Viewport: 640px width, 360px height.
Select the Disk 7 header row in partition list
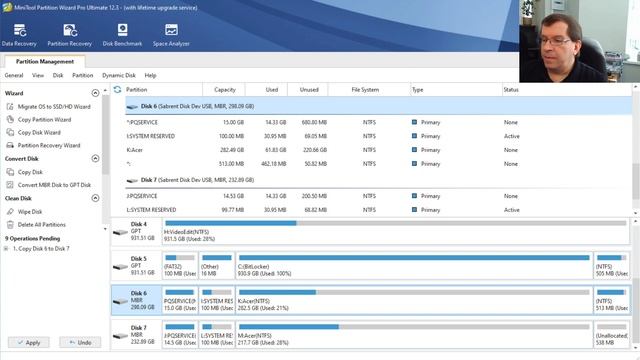[378, 180]
